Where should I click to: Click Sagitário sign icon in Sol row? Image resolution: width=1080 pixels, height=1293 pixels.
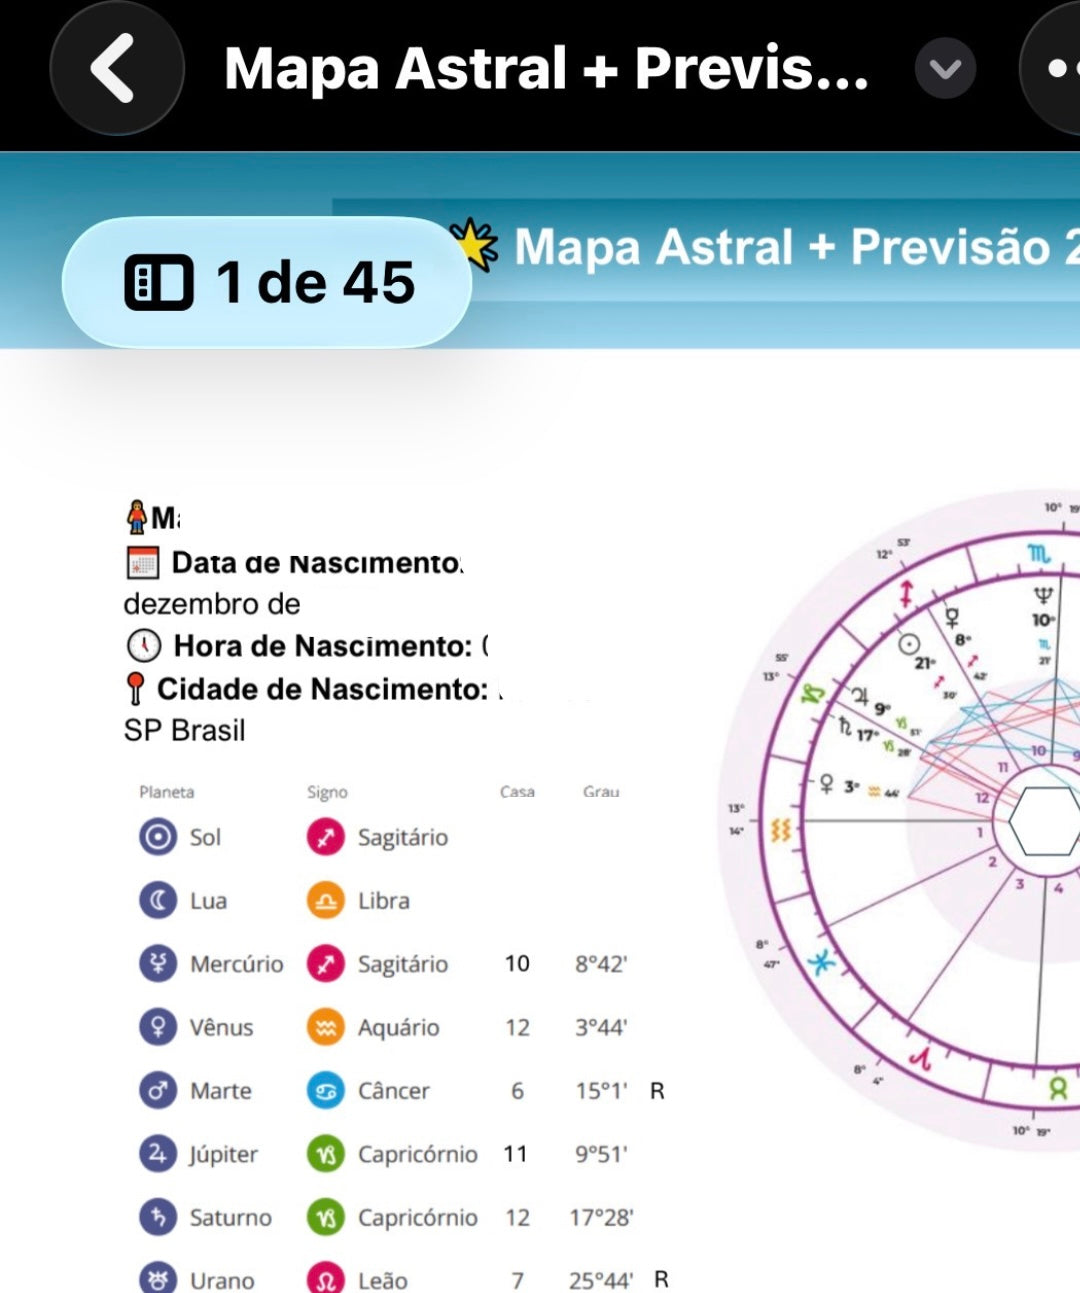click(x=325, y=837)
